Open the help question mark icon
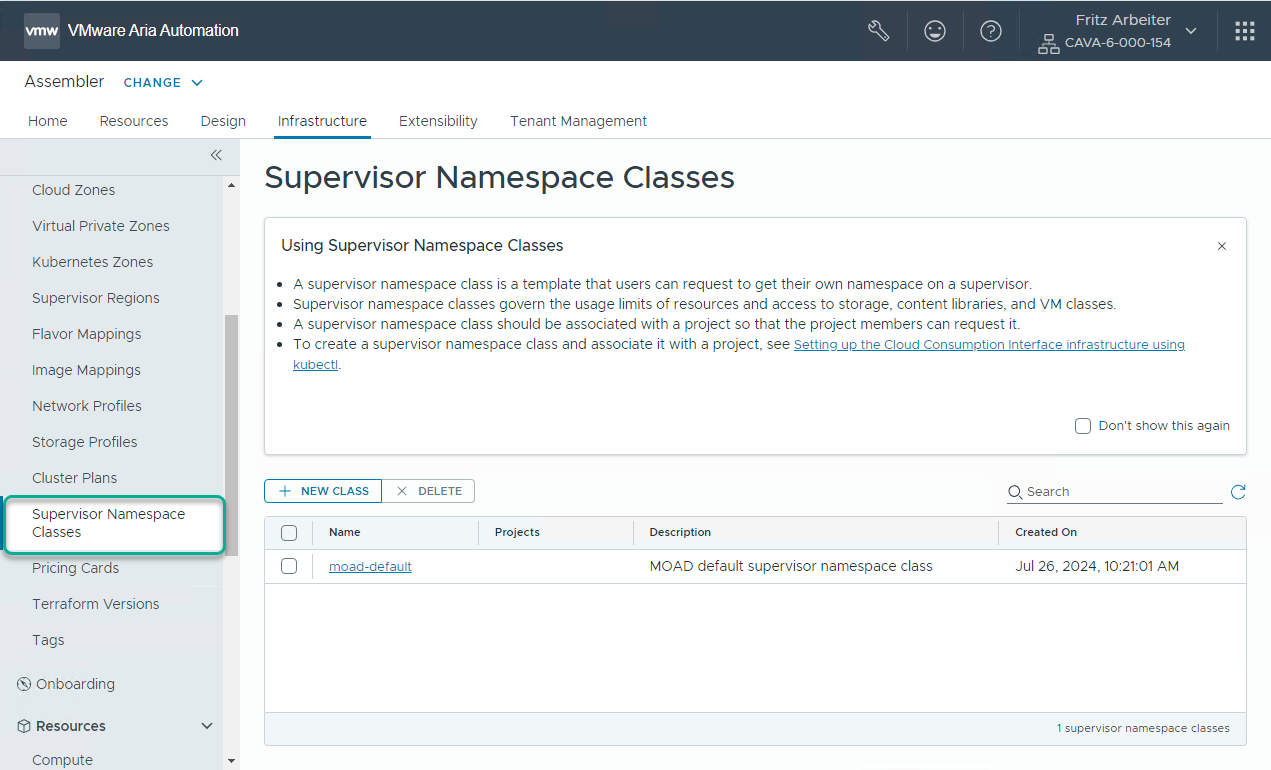 point(991,31)
